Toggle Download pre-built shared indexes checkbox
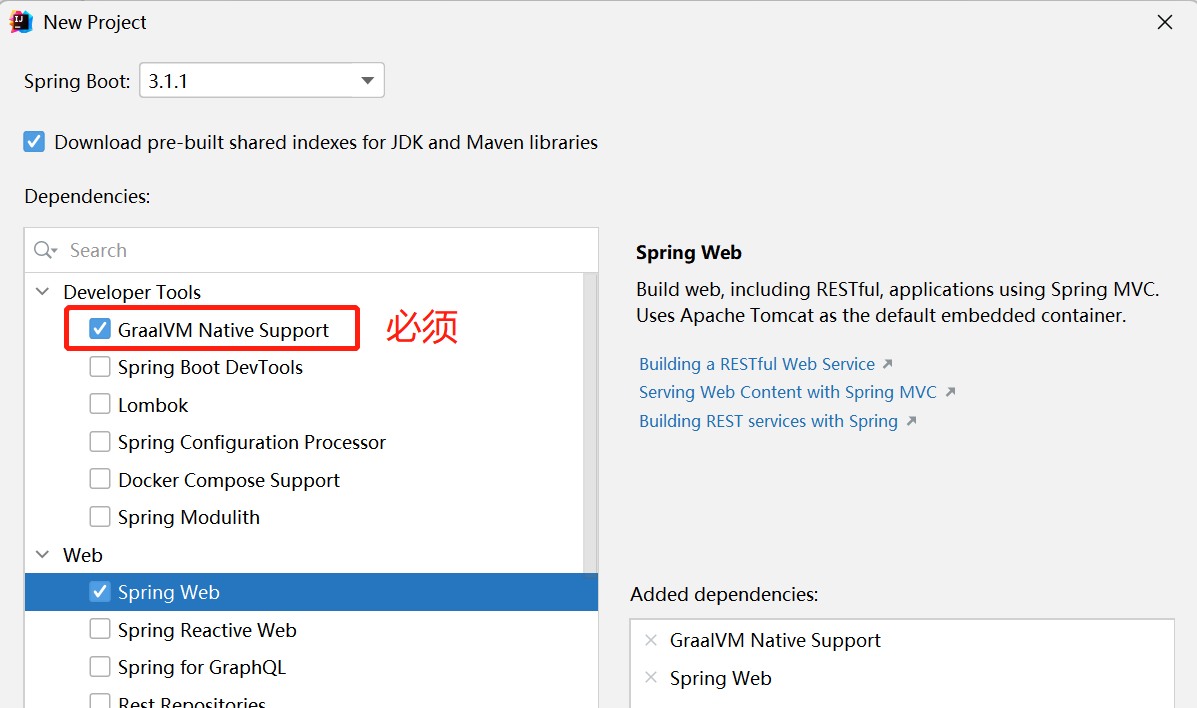1197x708 pixels. [x=34, y=142]
